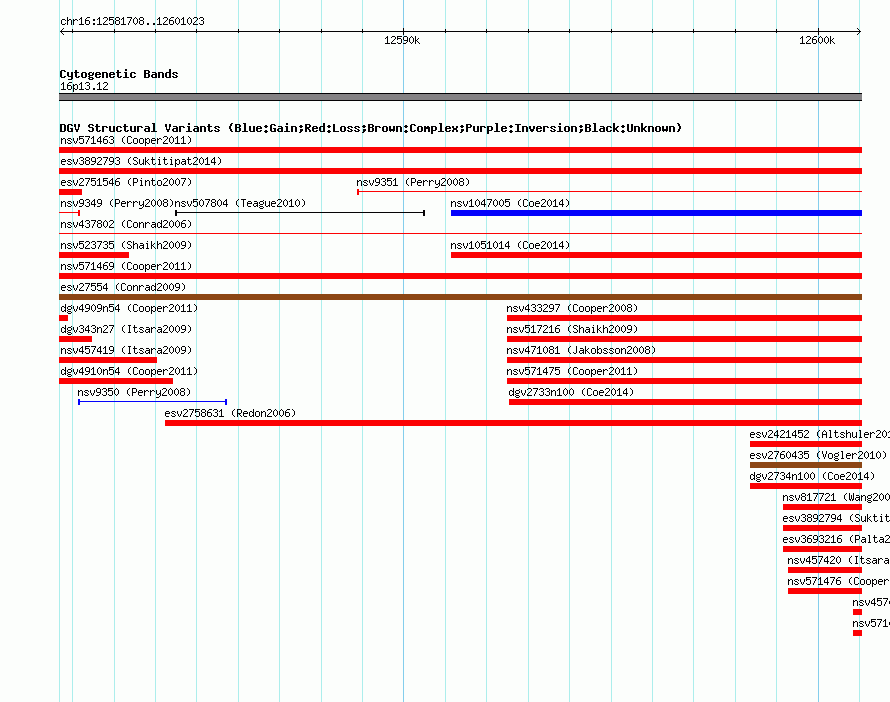Click esv3693216 (Palta) label
Screen dimensions: 890x702
click(836, 539)
